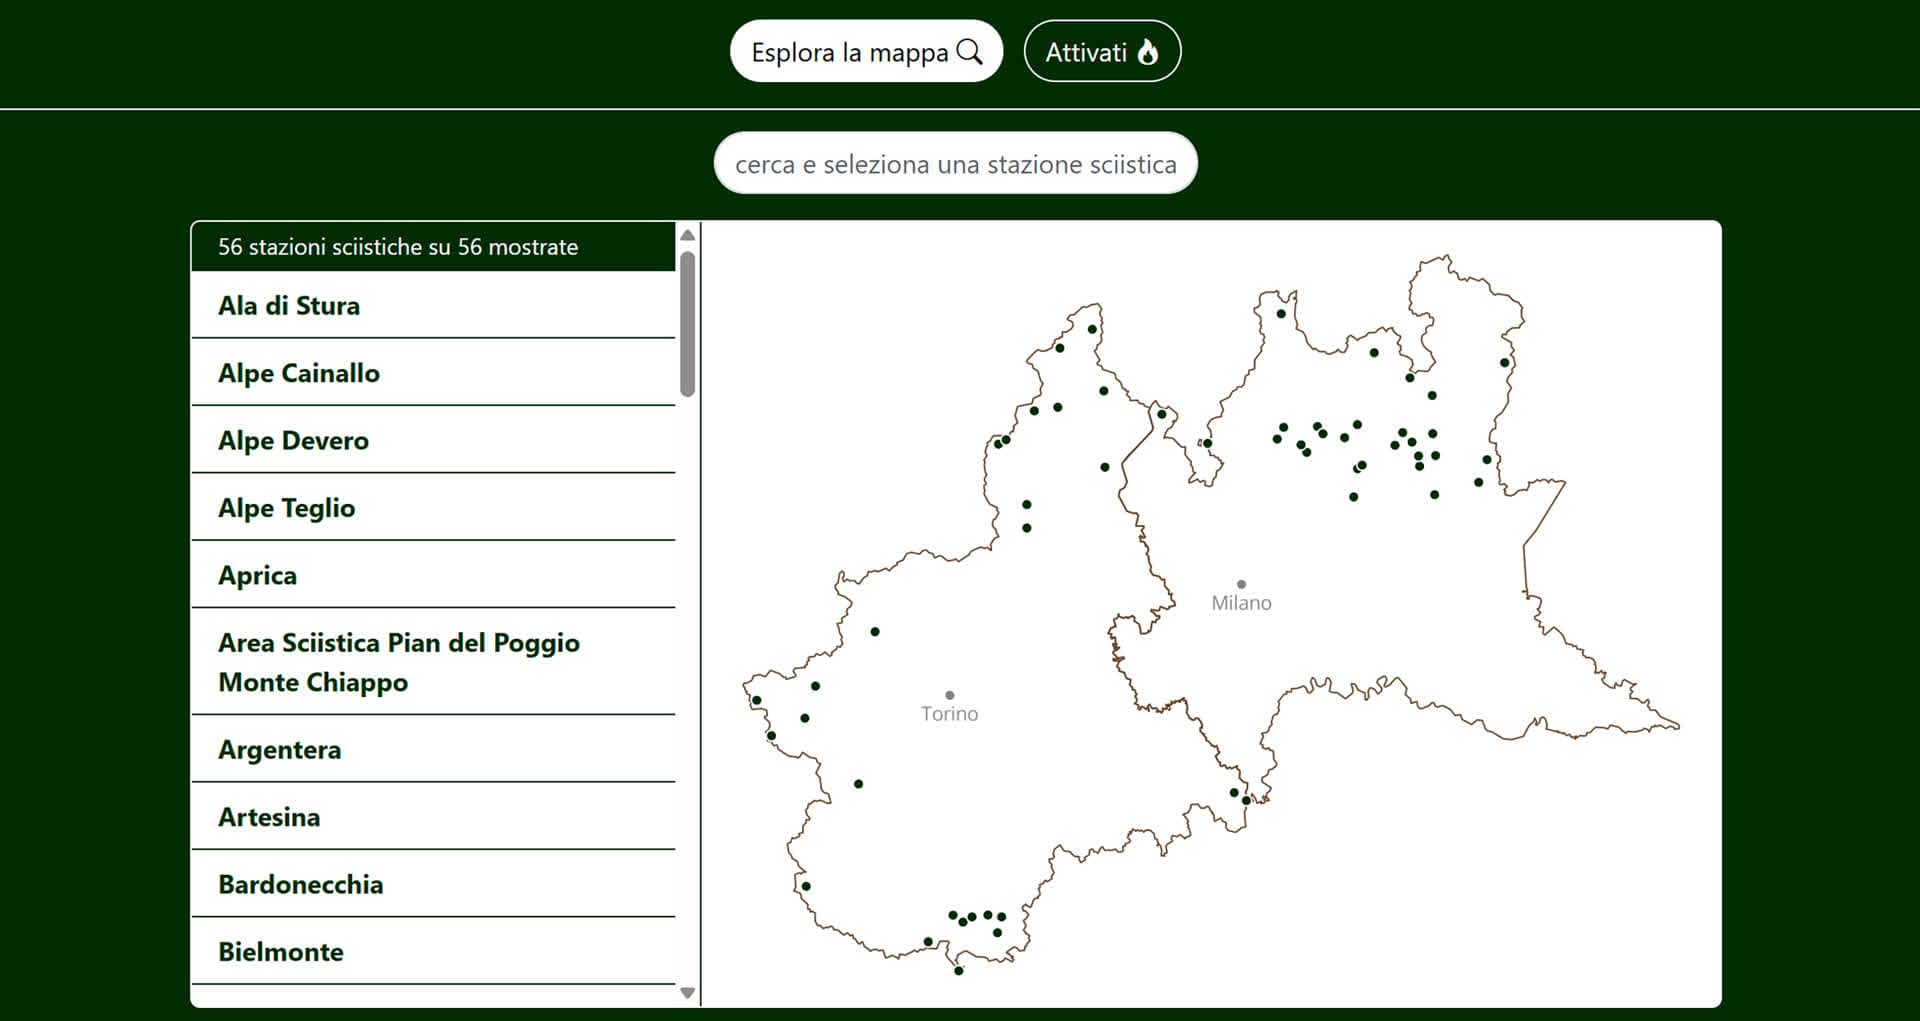Click the Milano city marker on map

pyautogui.click(x=1241, y=585)
